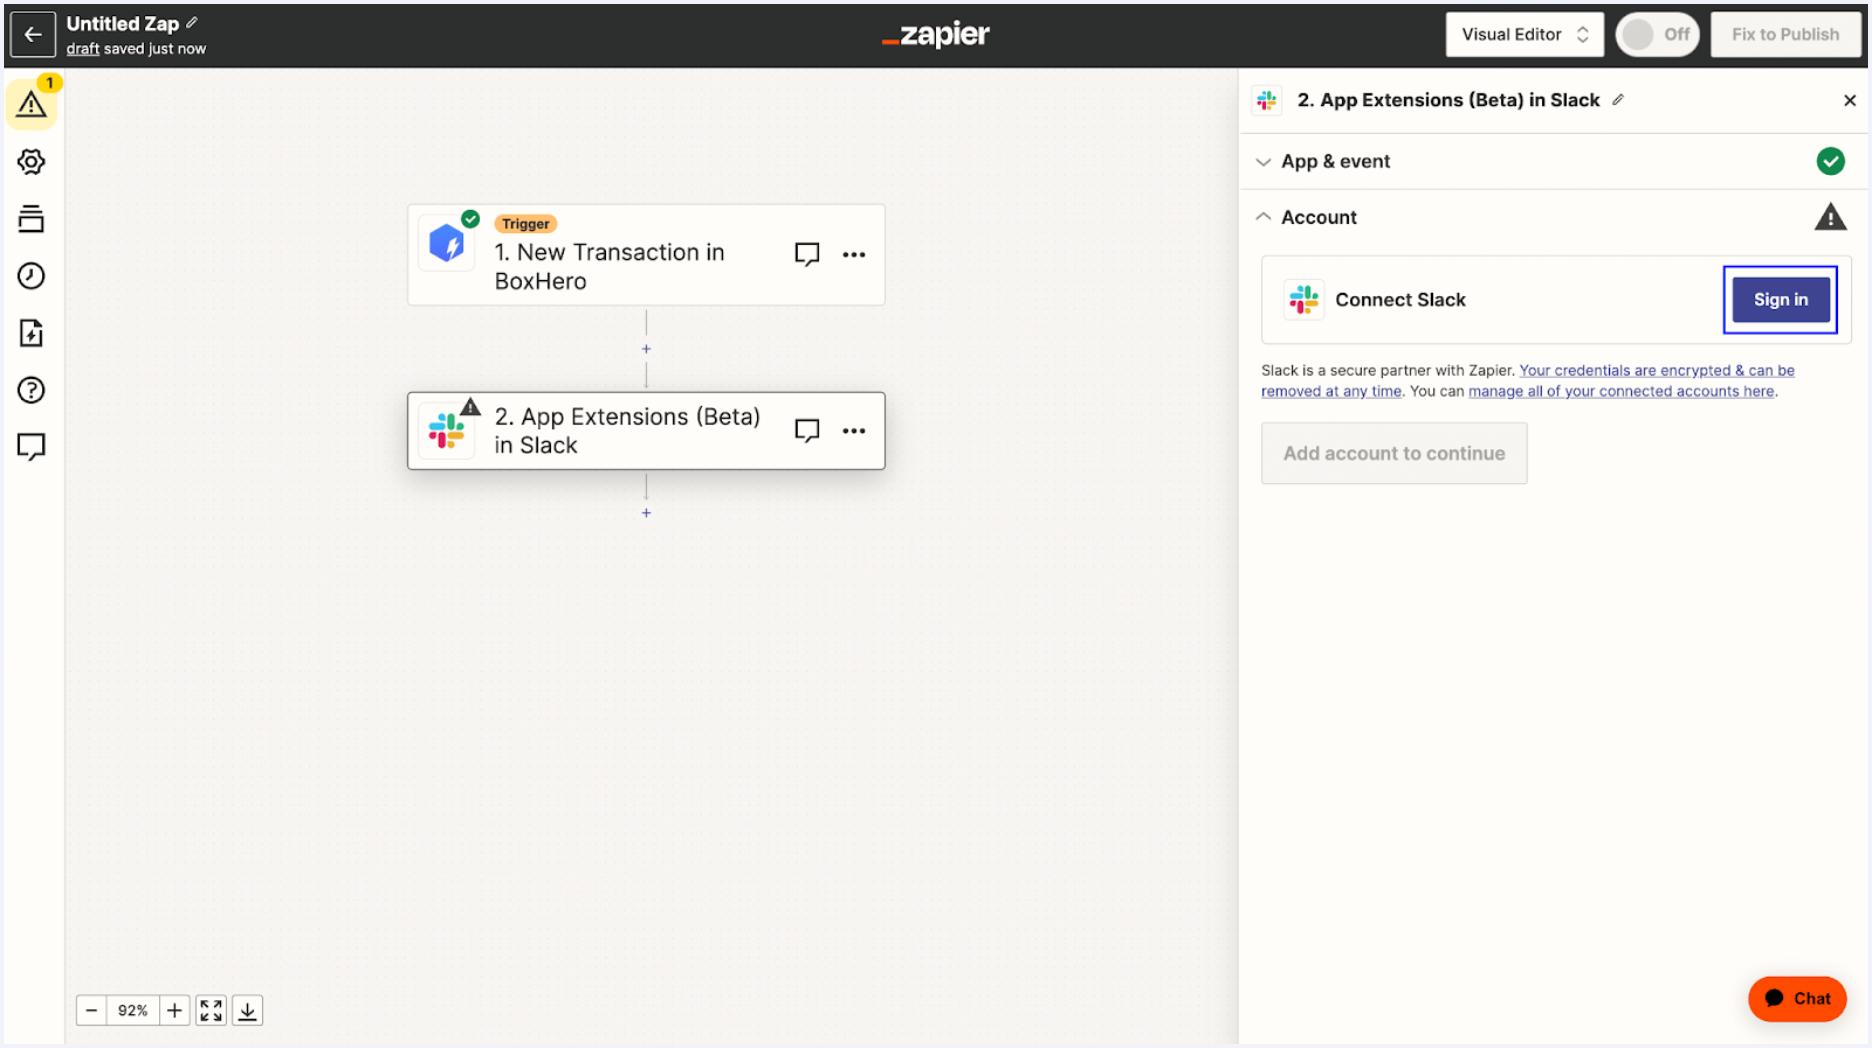Open Help from the question mark icon
This screenshot has height=1048, width=1872.
pyautogui.click(x=31, y=390)
